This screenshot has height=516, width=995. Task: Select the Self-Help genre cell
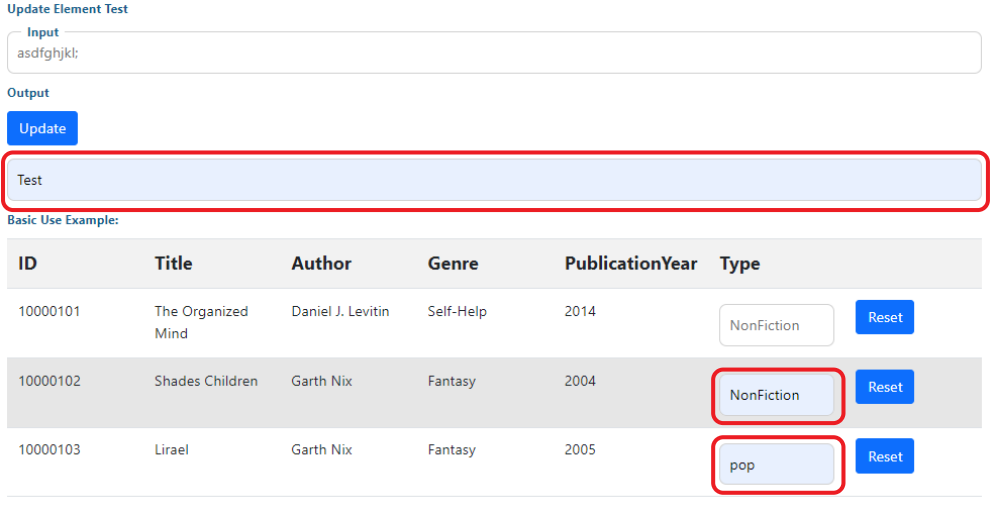tap(457, 311)
